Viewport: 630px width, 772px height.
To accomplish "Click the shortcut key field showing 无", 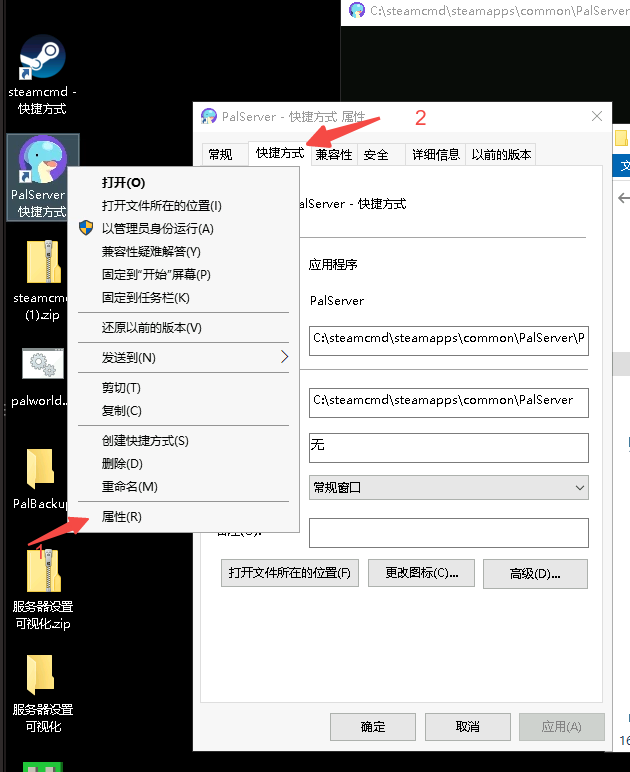I will point(448,448).
